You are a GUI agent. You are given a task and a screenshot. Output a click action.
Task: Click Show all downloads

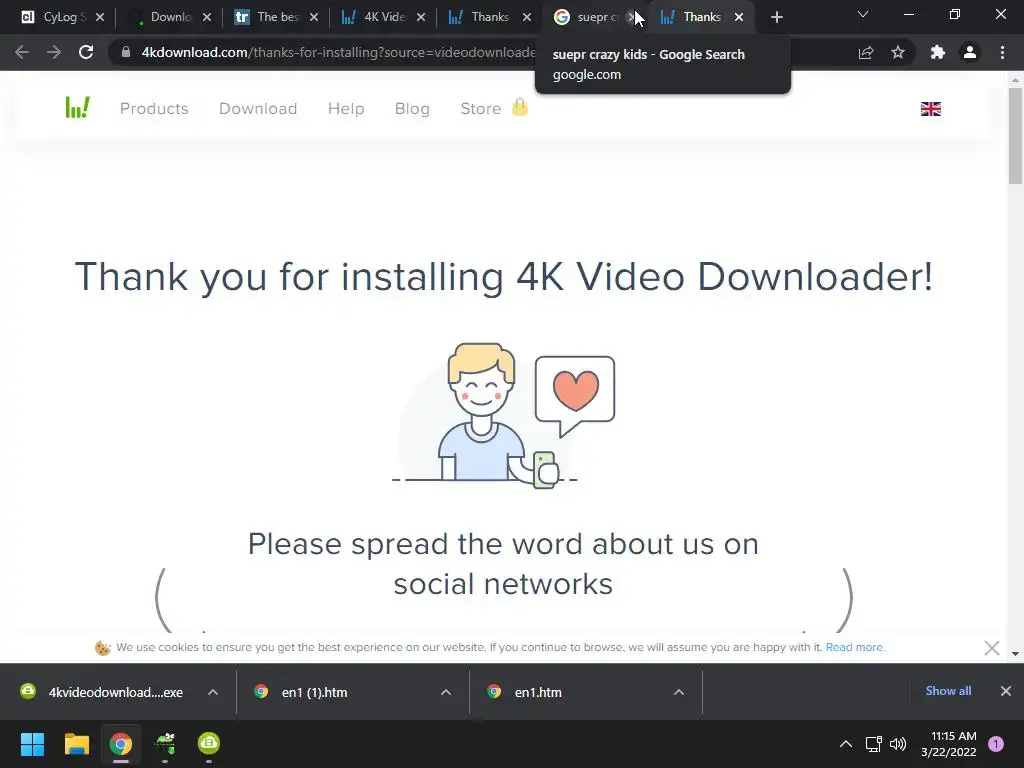tap(948, 691)
